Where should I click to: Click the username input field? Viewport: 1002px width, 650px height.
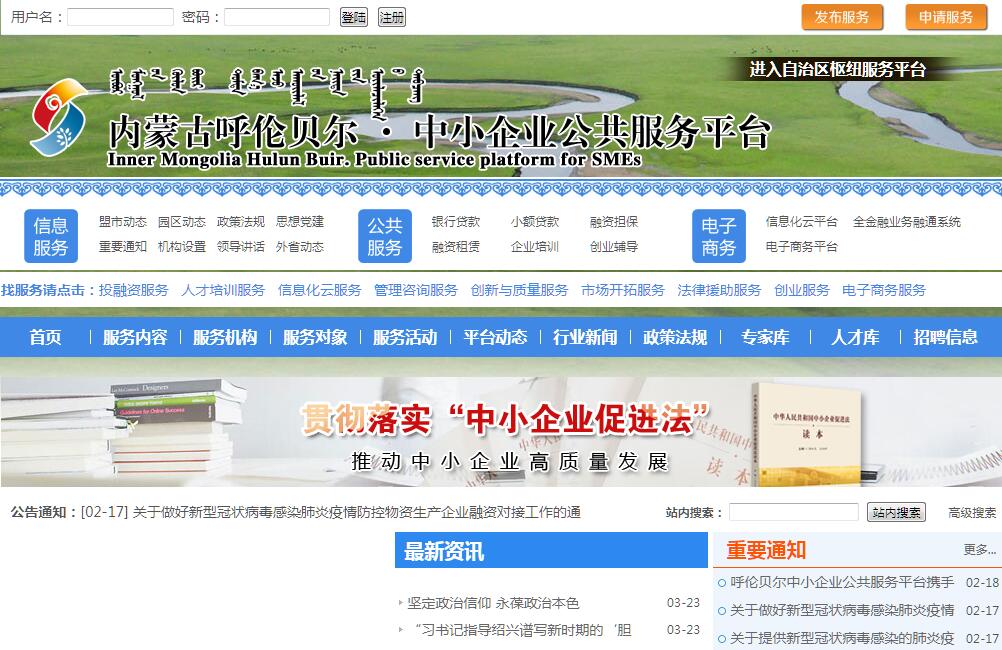coord(120,17)
